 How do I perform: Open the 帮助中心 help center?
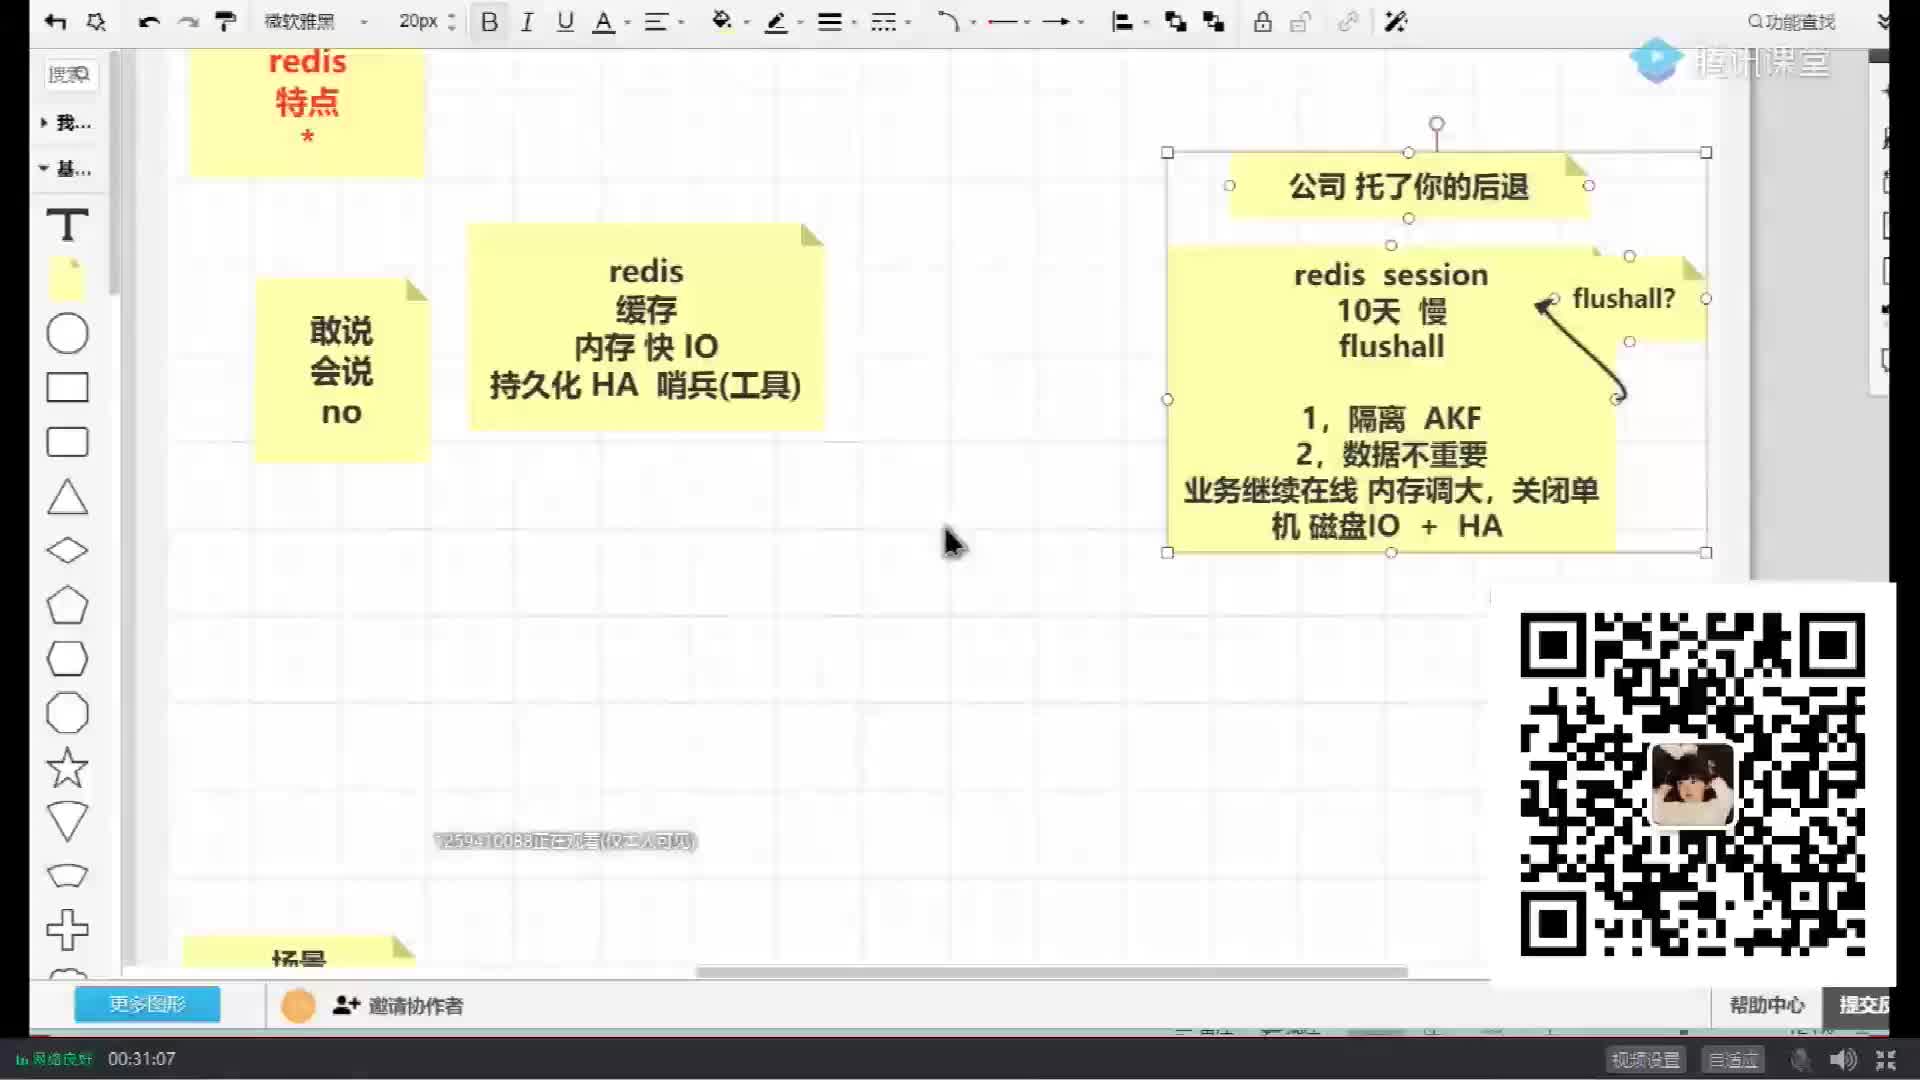tap(1767, 1005)
